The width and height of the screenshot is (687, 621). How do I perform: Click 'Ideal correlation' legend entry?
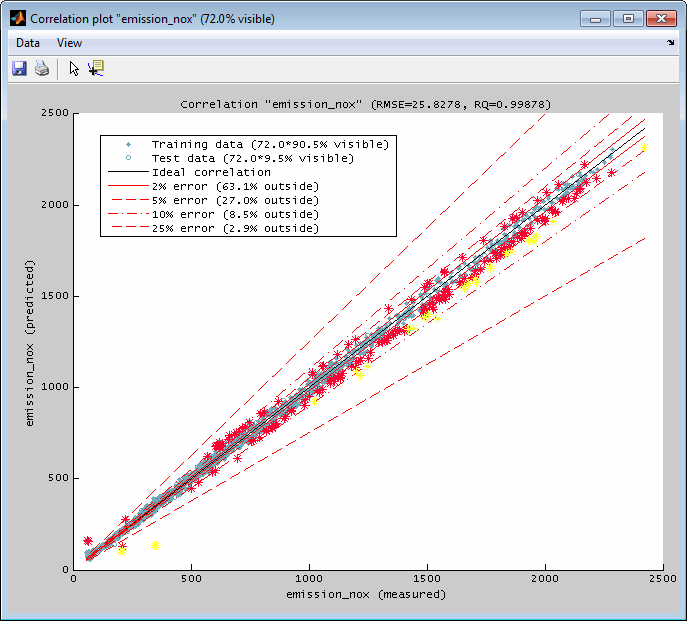(x=211, y=172)
